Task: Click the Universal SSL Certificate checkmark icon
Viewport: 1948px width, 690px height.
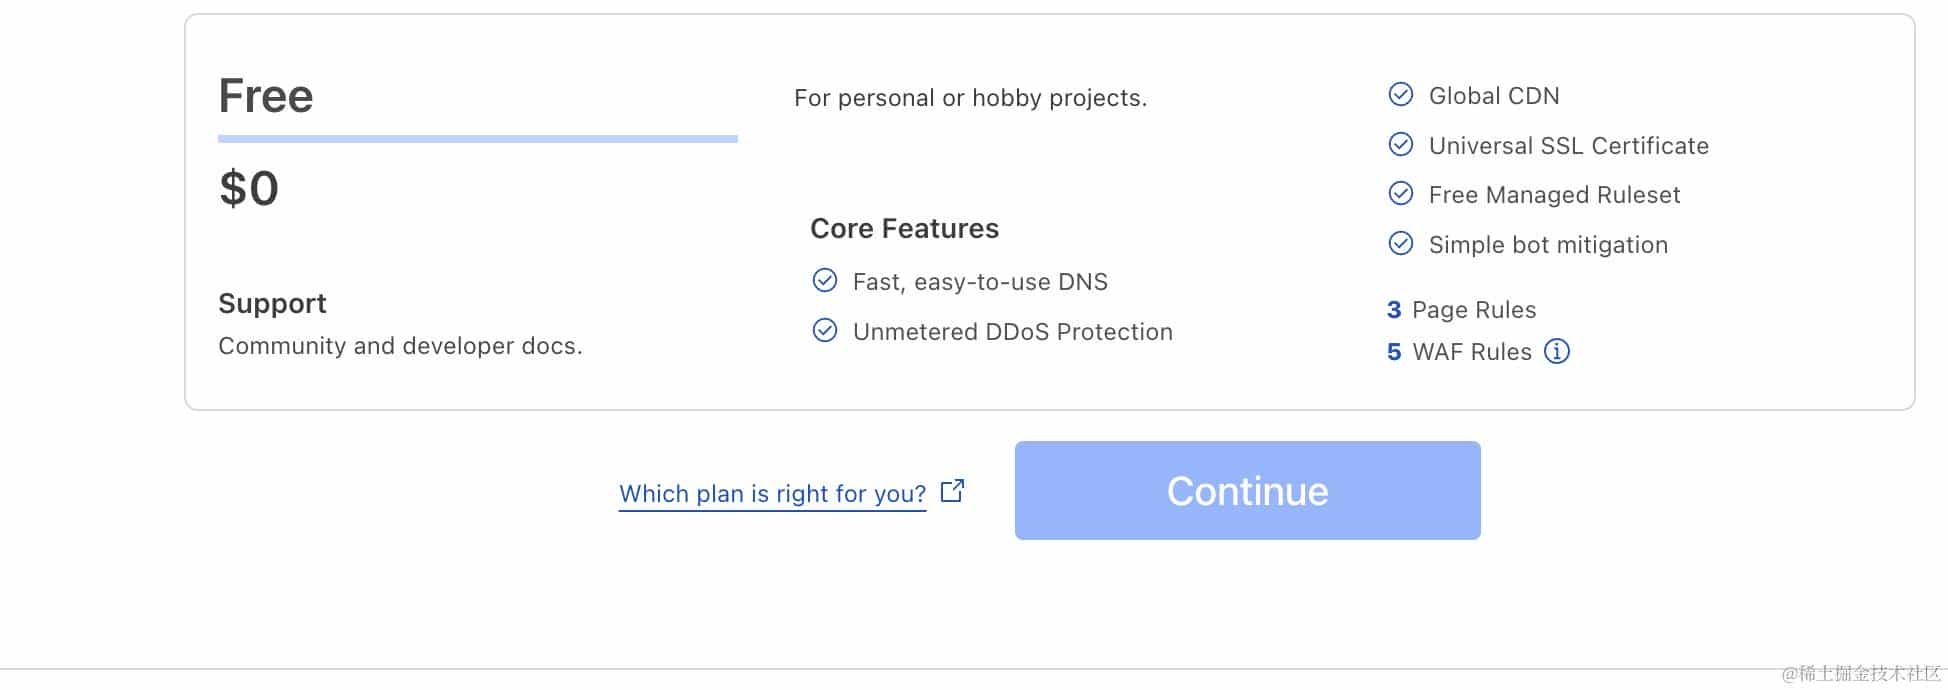Action: click(1401, 145)
